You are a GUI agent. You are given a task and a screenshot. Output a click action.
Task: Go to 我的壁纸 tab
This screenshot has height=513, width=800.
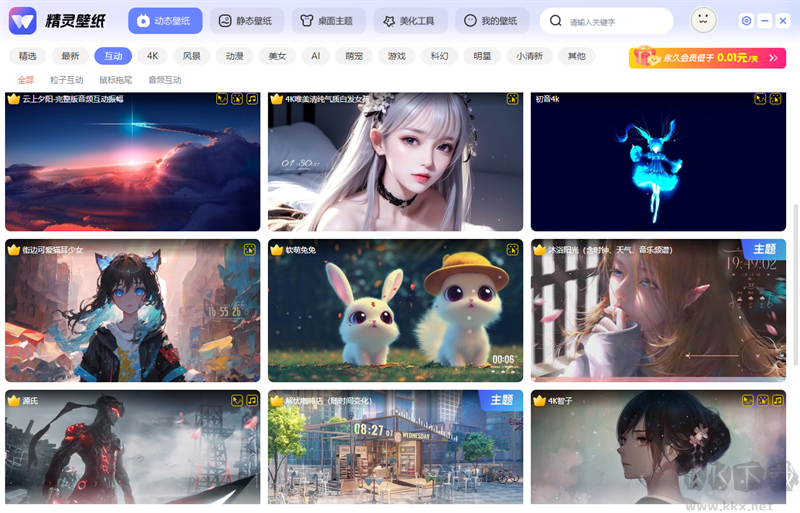coord(492,21)
